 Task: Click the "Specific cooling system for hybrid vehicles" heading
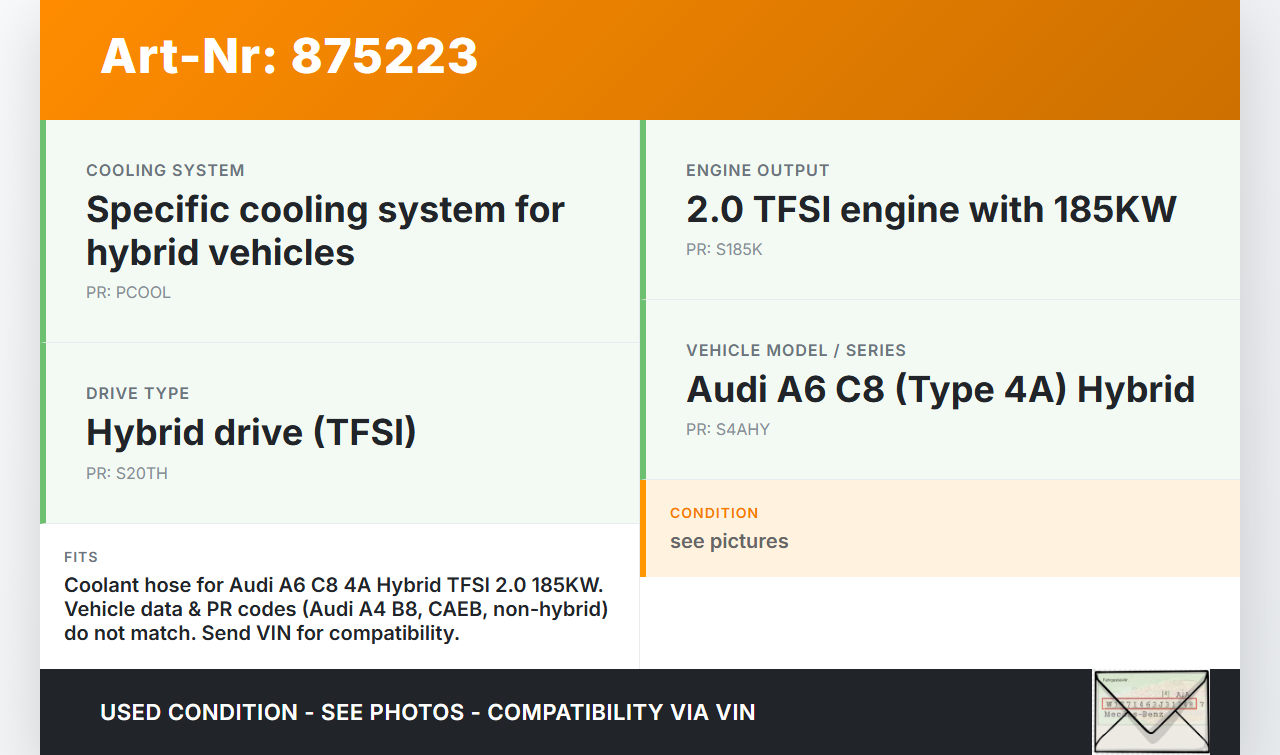(x=325, y=231)
